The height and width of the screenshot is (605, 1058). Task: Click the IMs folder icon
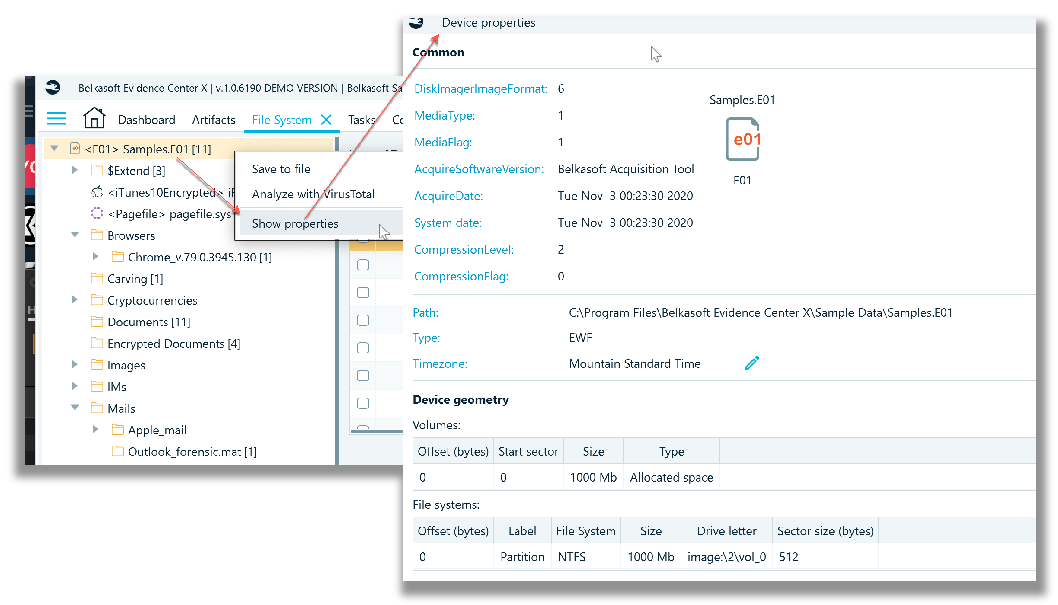97,386
